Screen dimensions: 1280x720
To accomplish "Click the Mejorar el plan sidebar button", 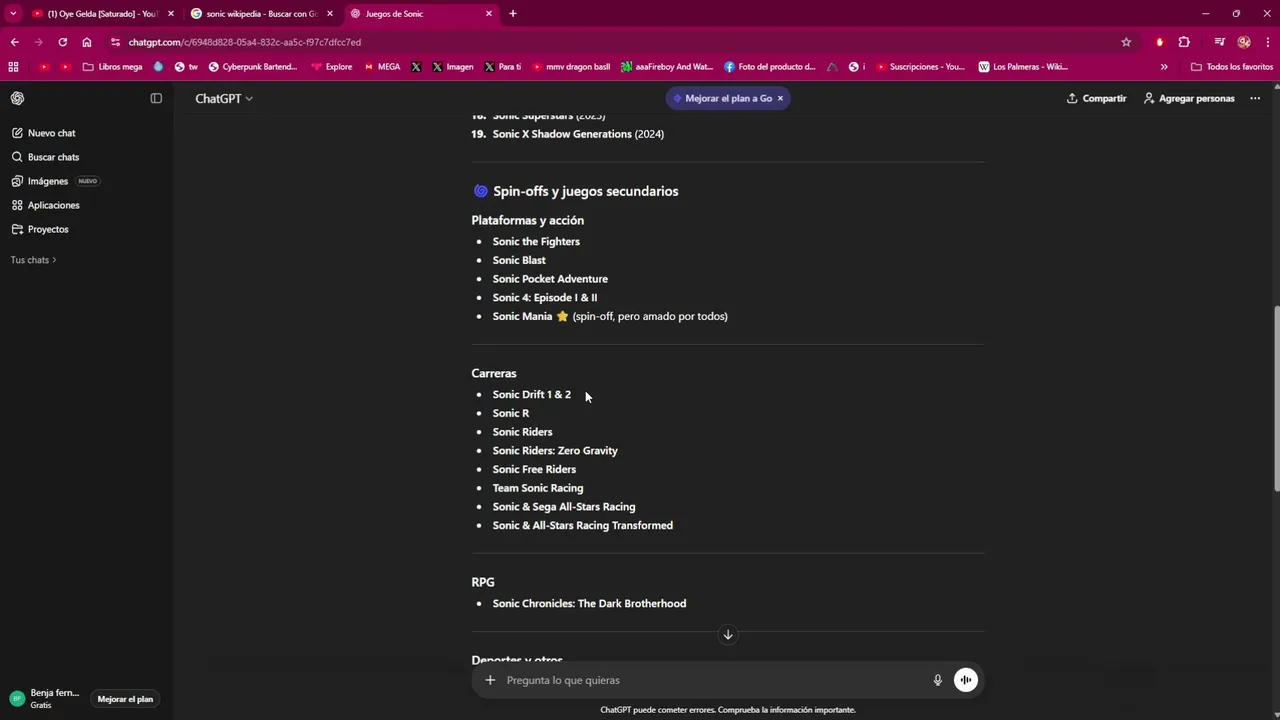I will click(125, 699).
